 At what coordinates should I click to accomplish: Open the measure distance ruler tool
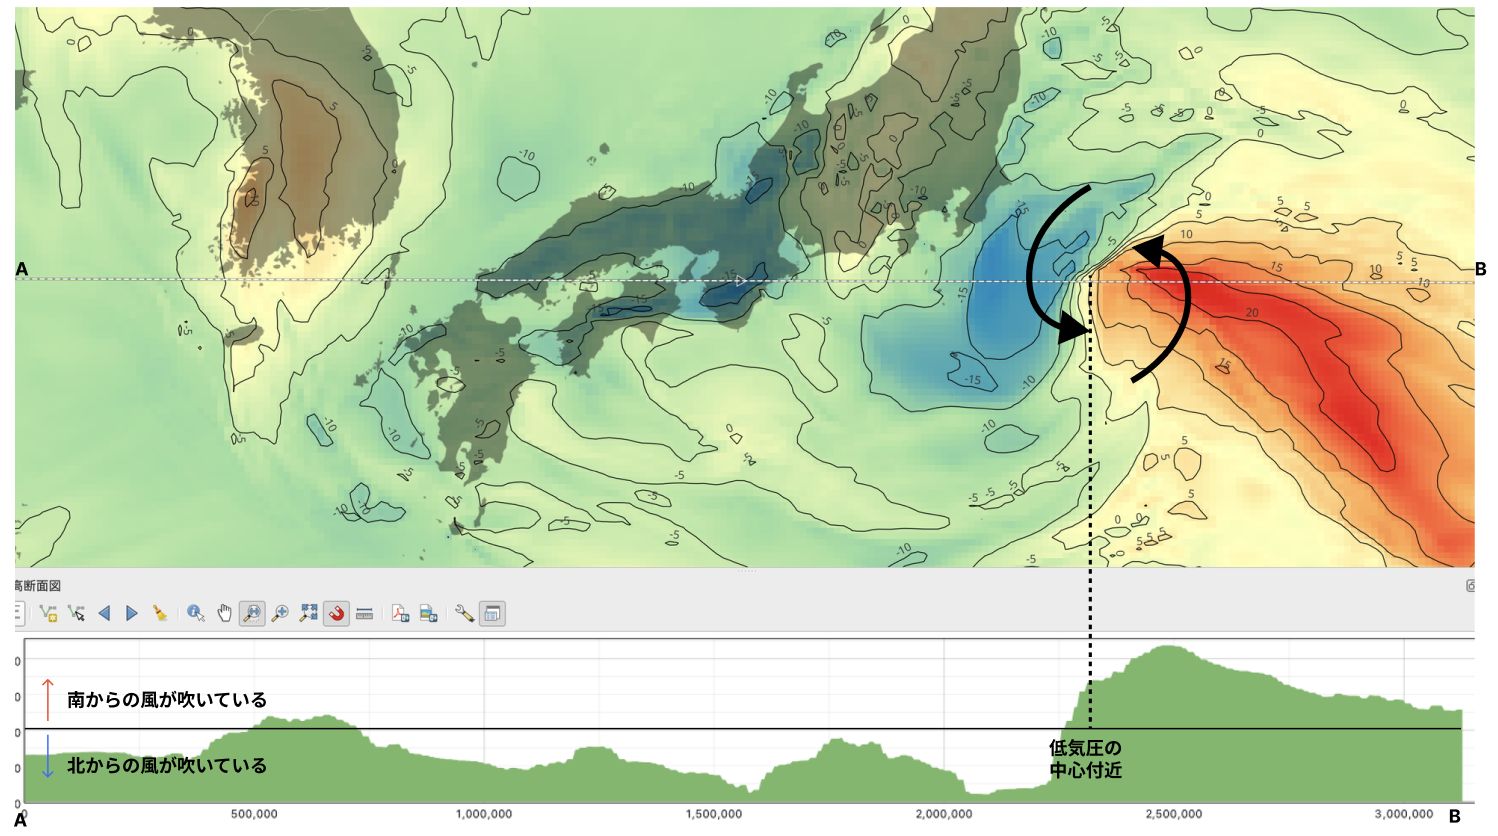click(365, 613)
